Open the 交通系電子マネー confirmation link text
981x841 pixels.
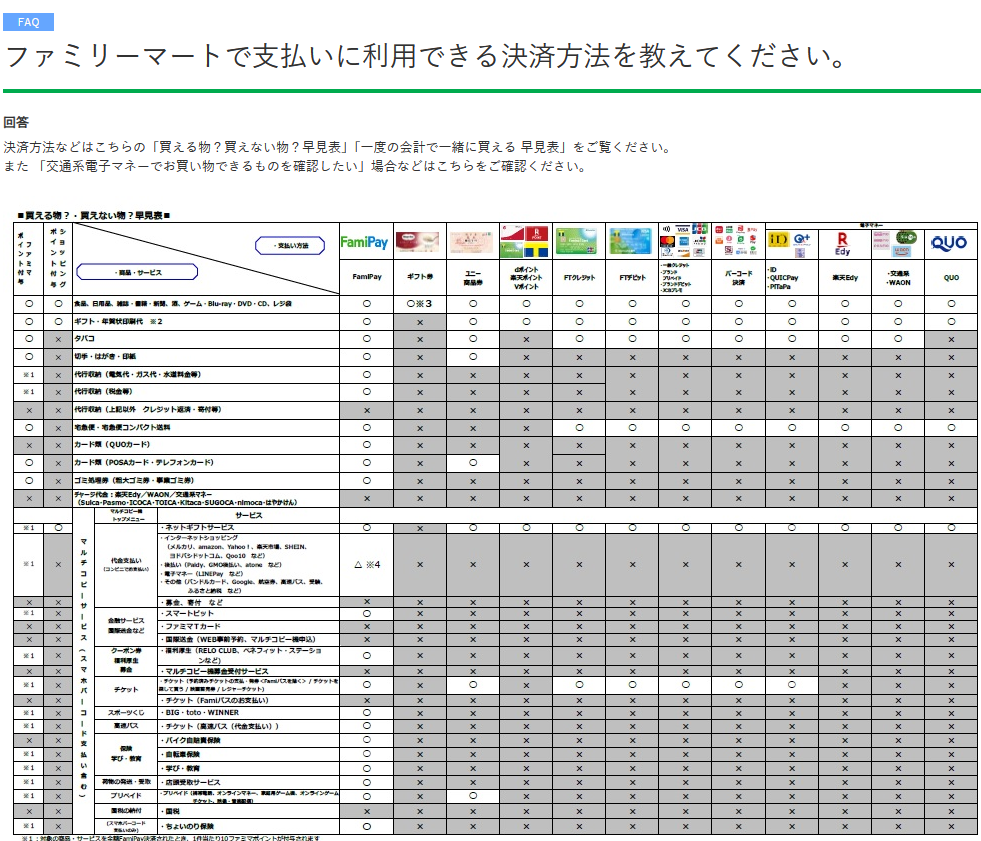200,166
